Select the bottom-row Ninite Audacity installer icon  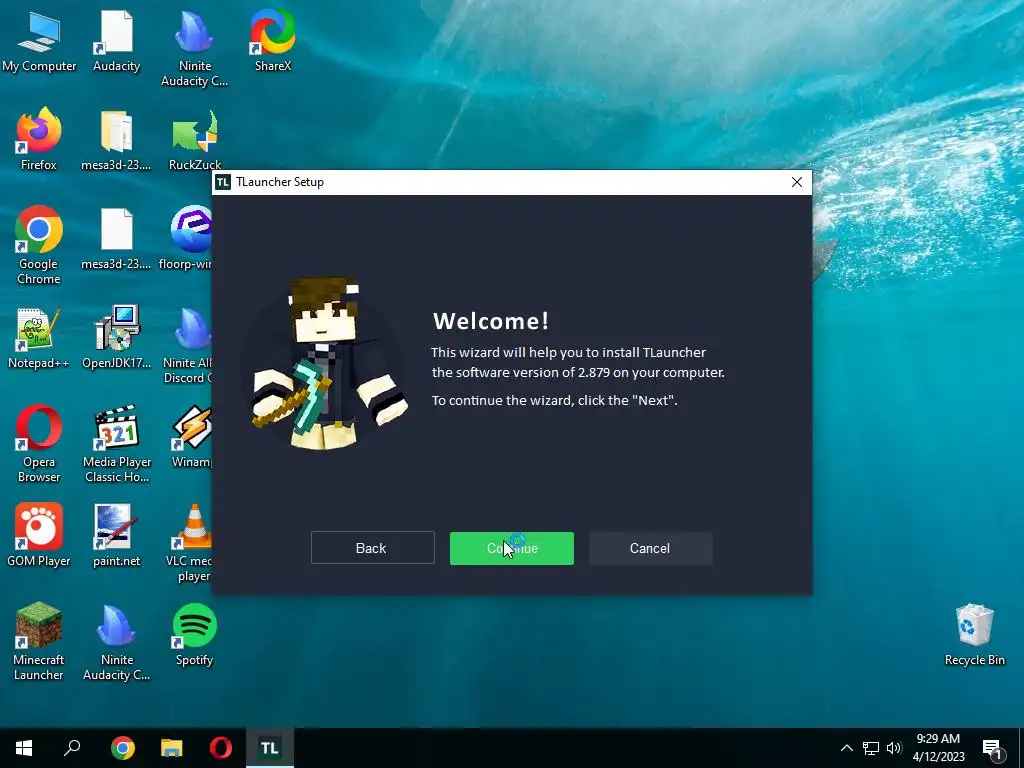(x=117, y=642)
